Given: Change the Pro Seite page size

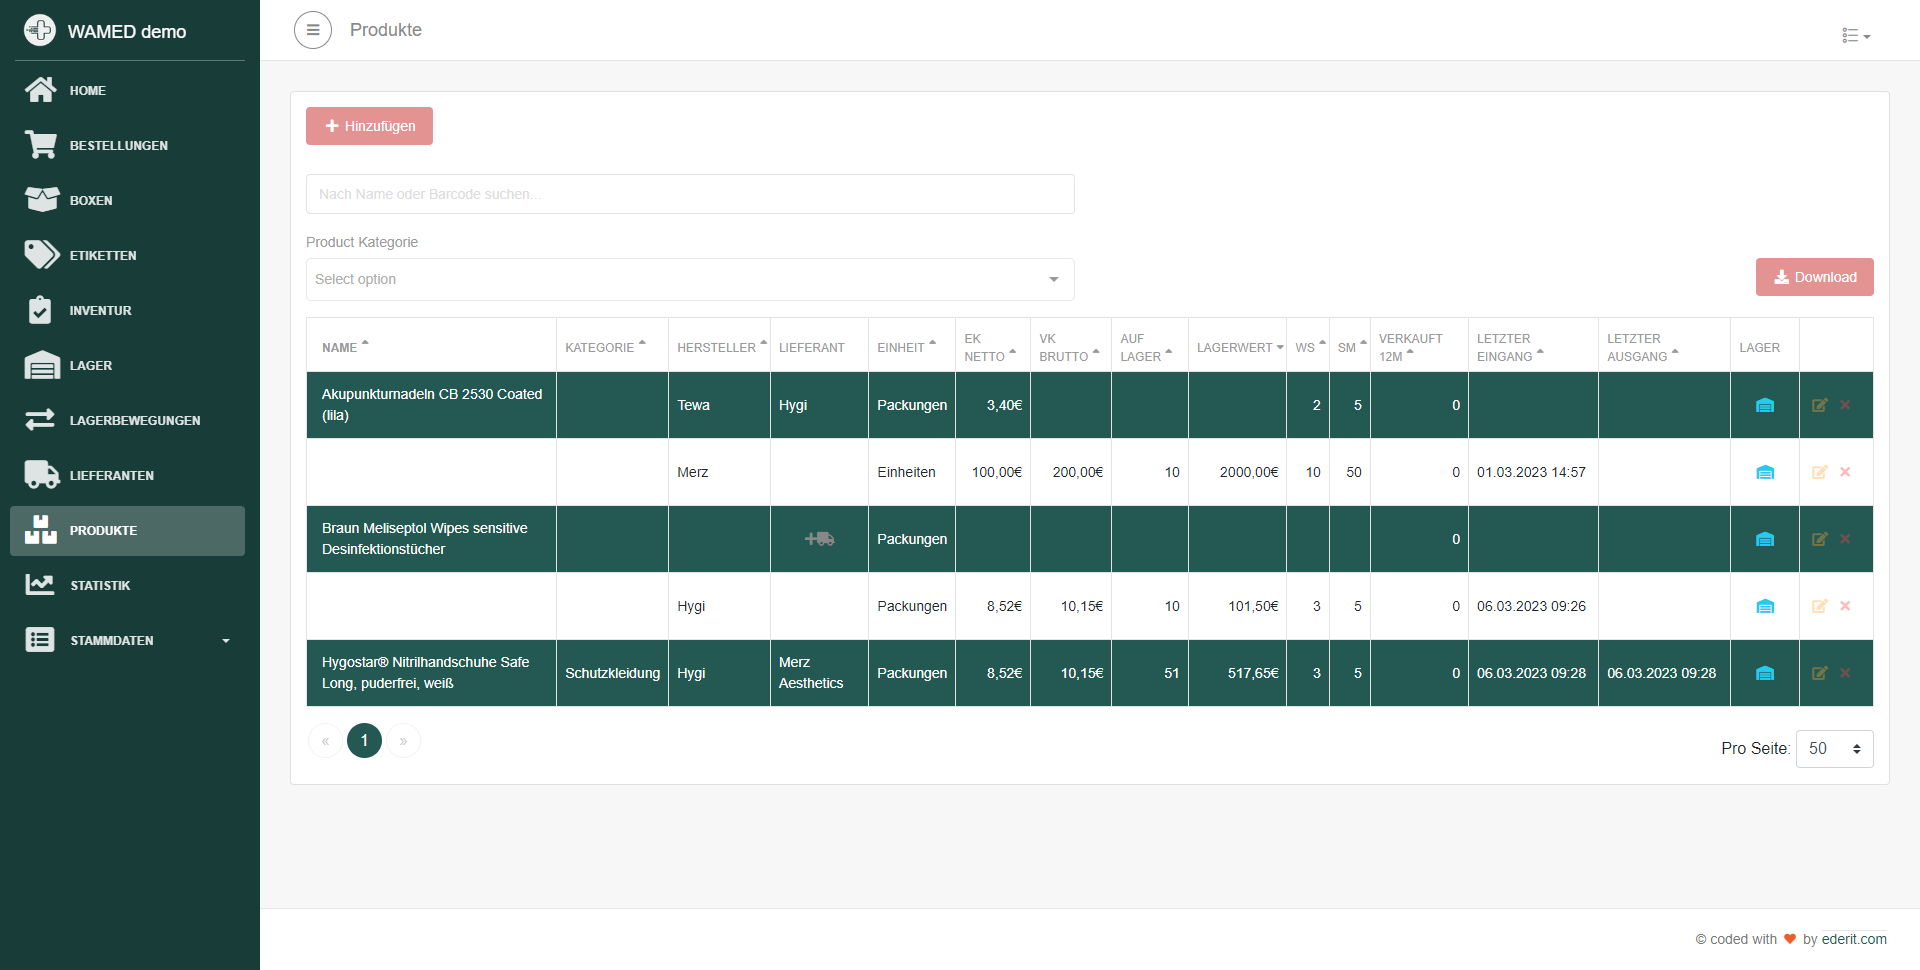Looking at the screenshot, I should 1834,748.
